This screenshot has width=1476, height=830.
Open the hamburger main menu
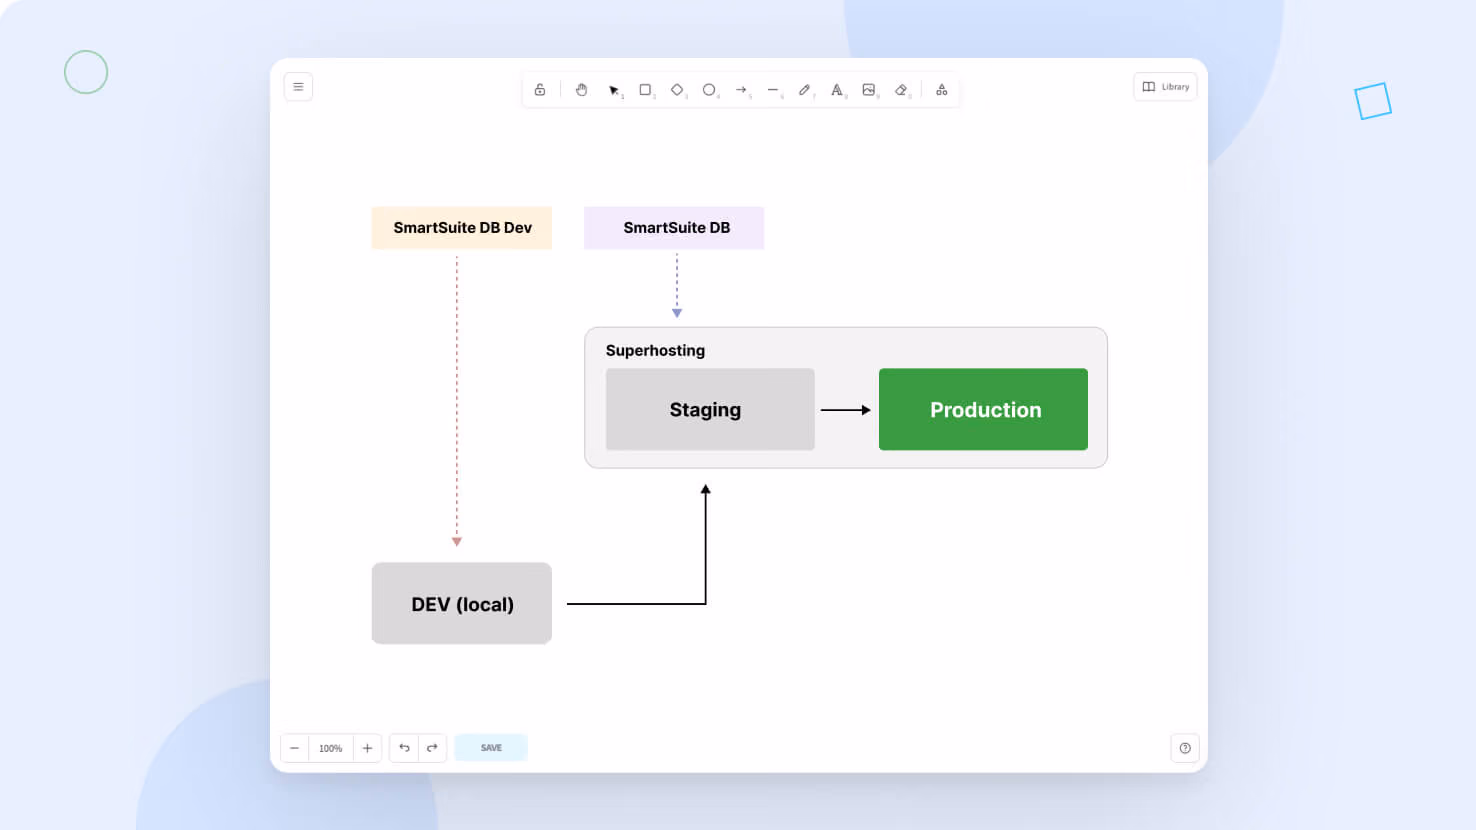click(298, 87)
